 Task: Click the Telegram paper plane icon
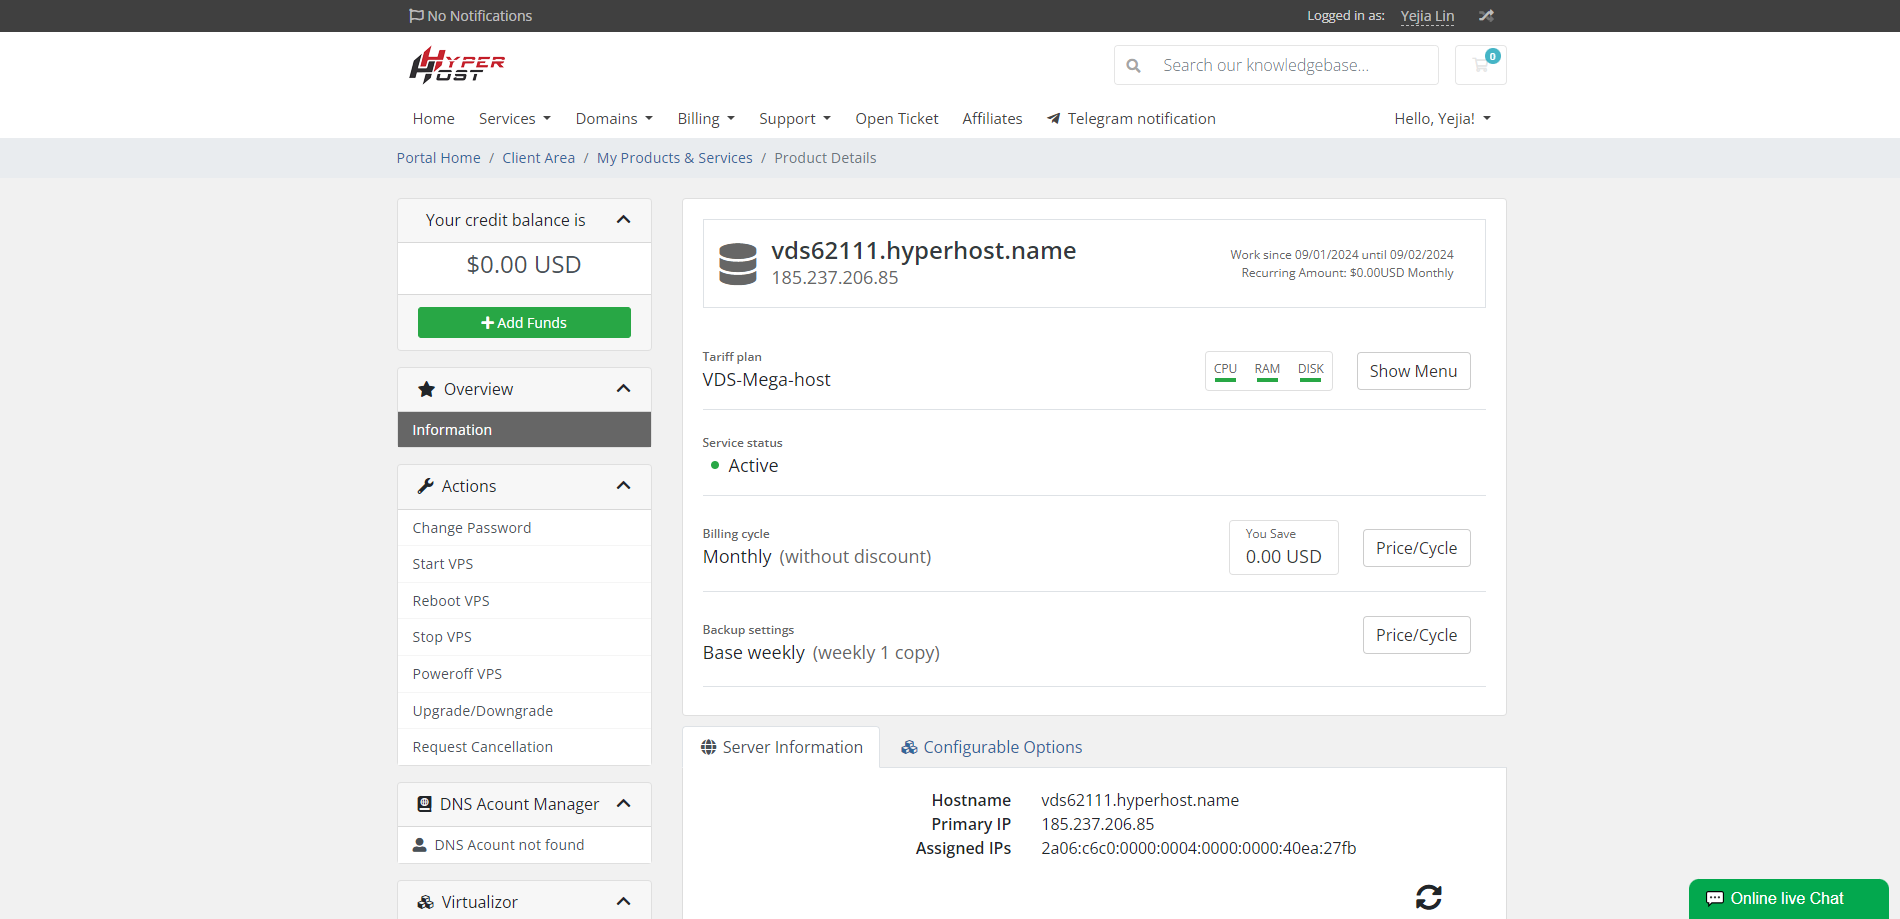1053,119
